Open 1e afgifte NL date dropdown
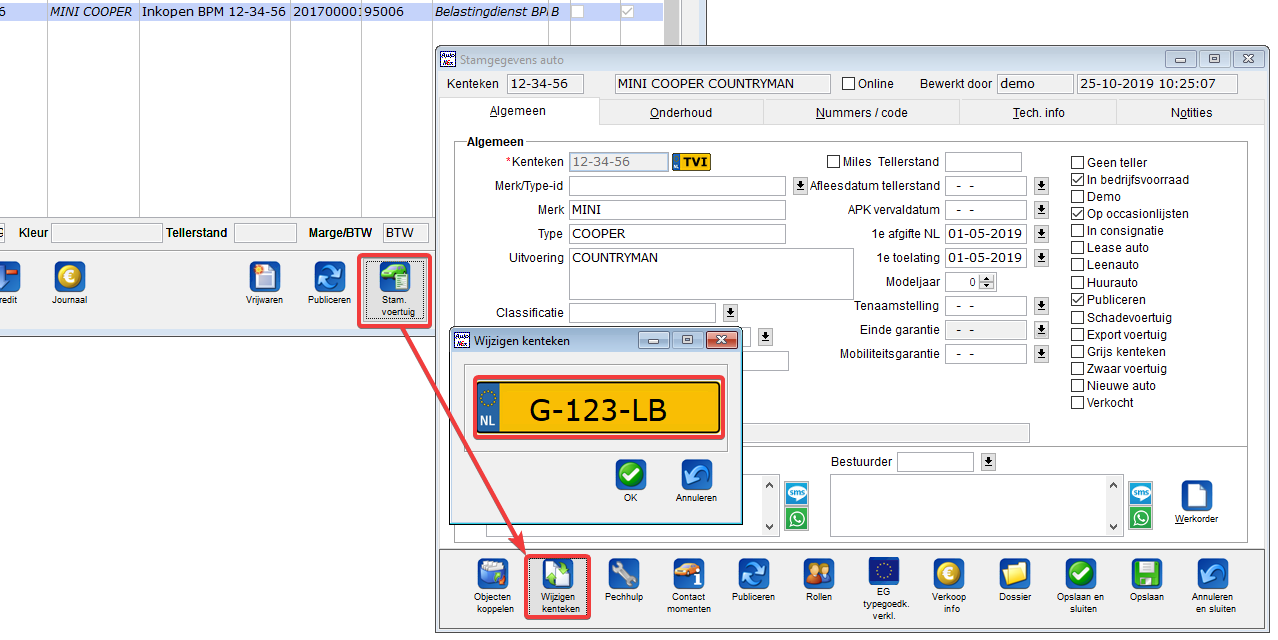Screen dimensions: 1278x640 (x=1041, y=234)
